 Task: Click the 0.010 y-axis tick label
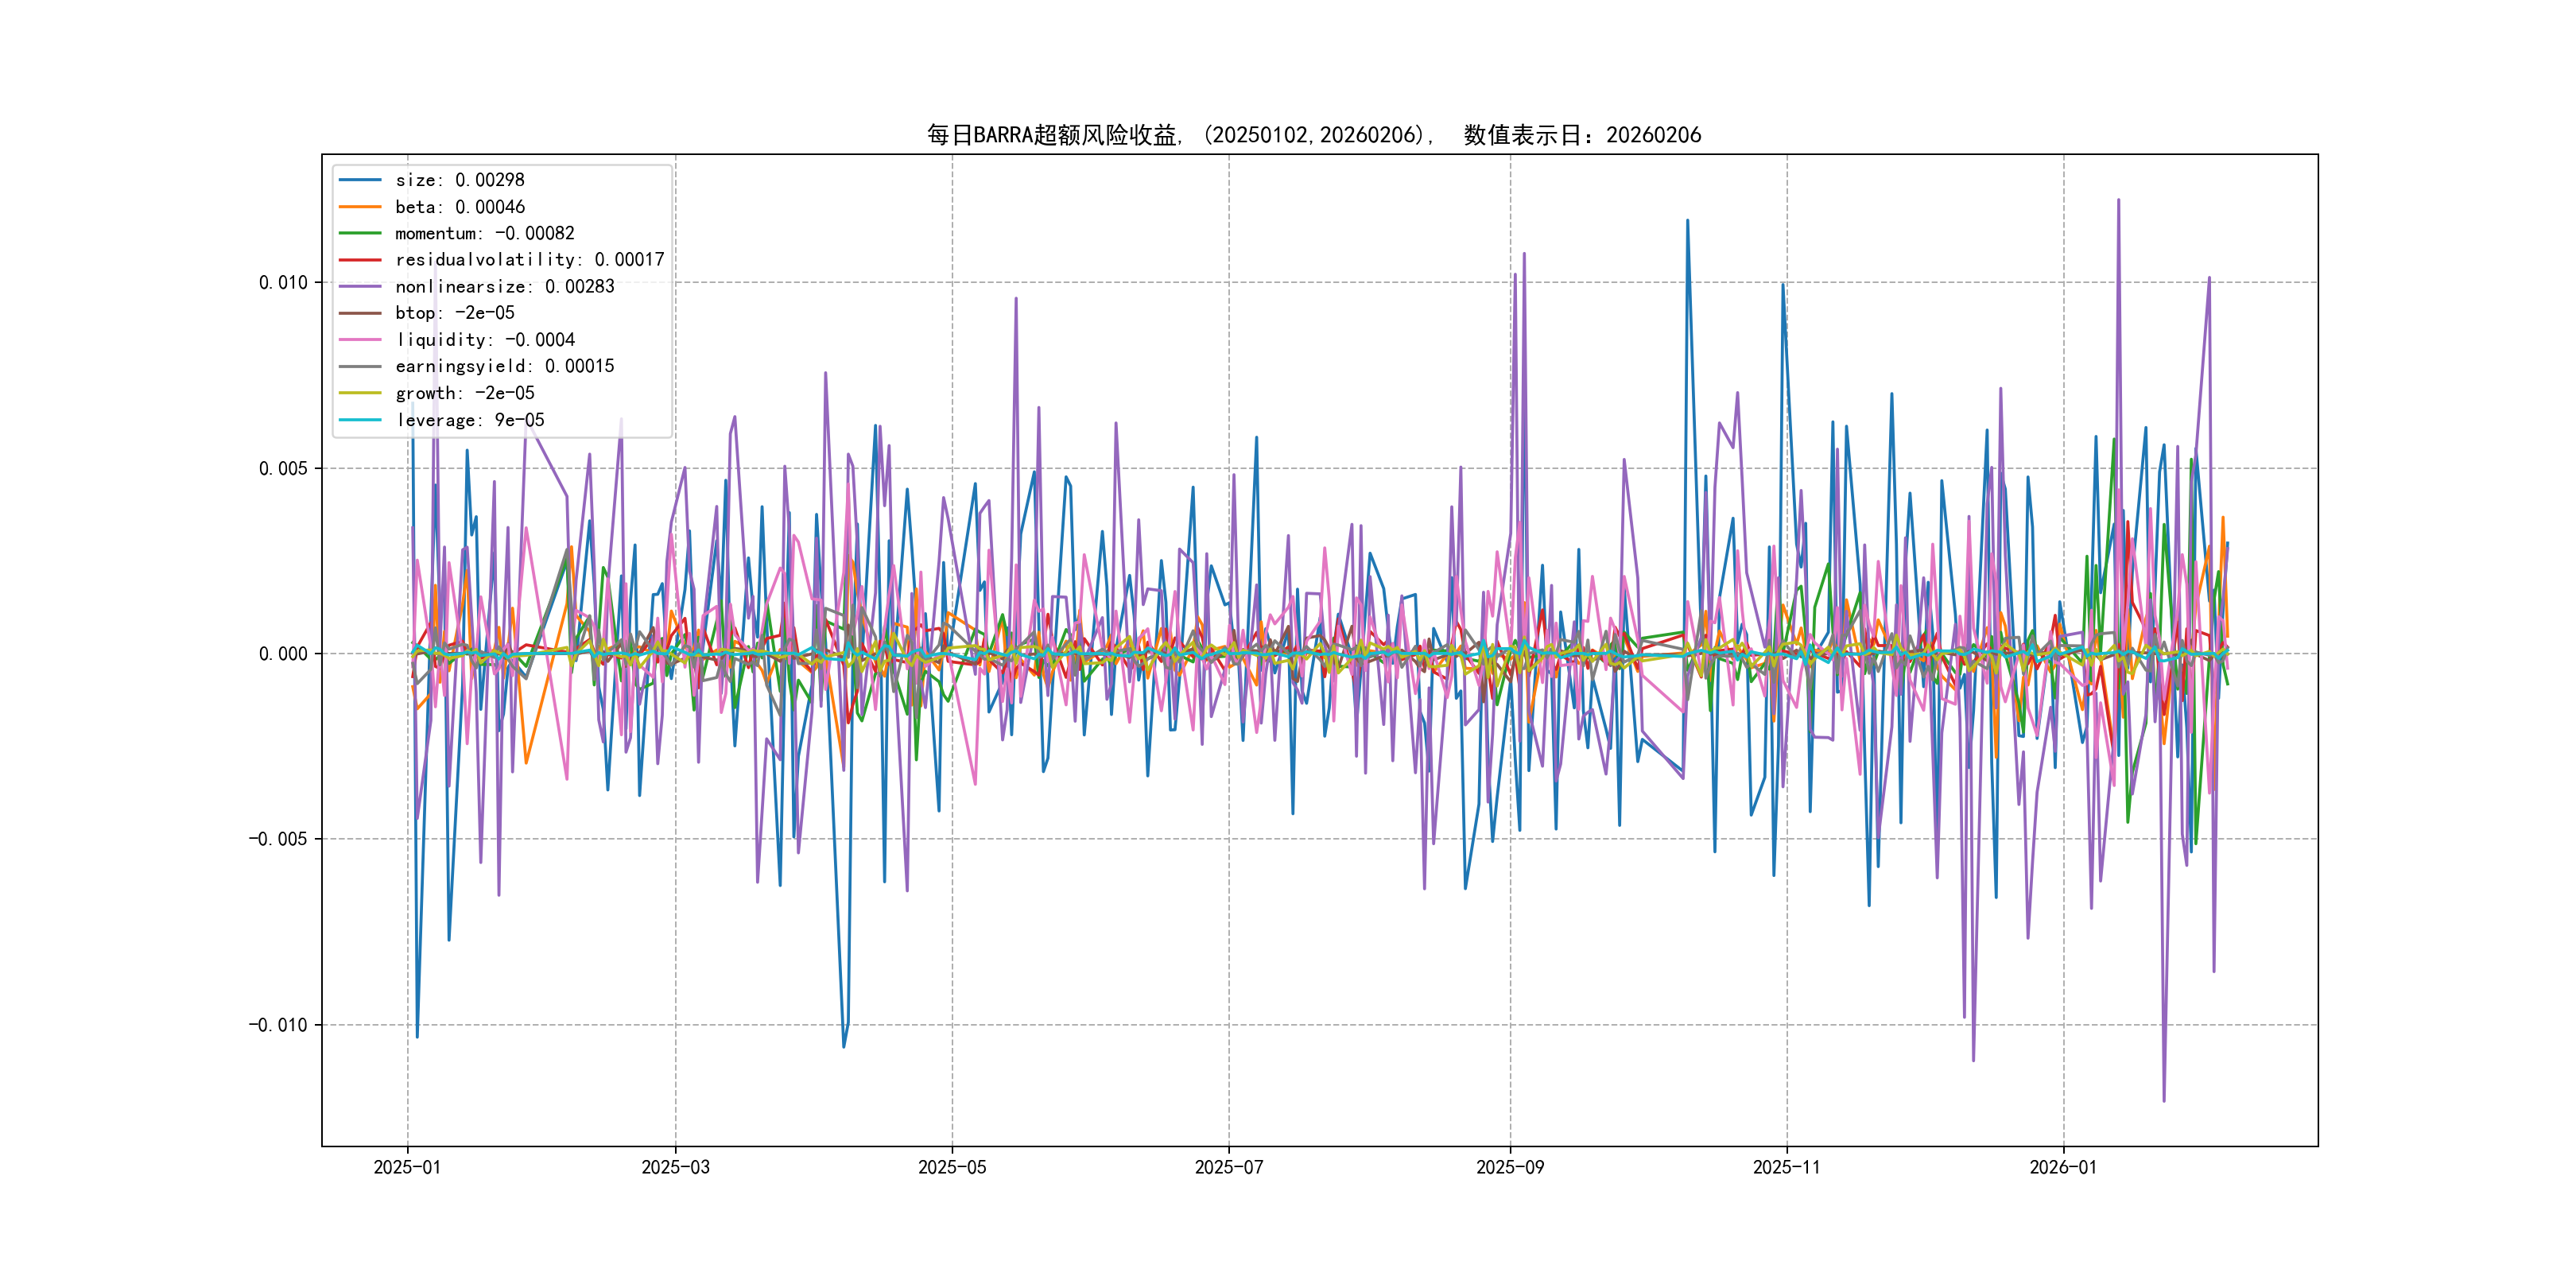[x=283, y=283]
